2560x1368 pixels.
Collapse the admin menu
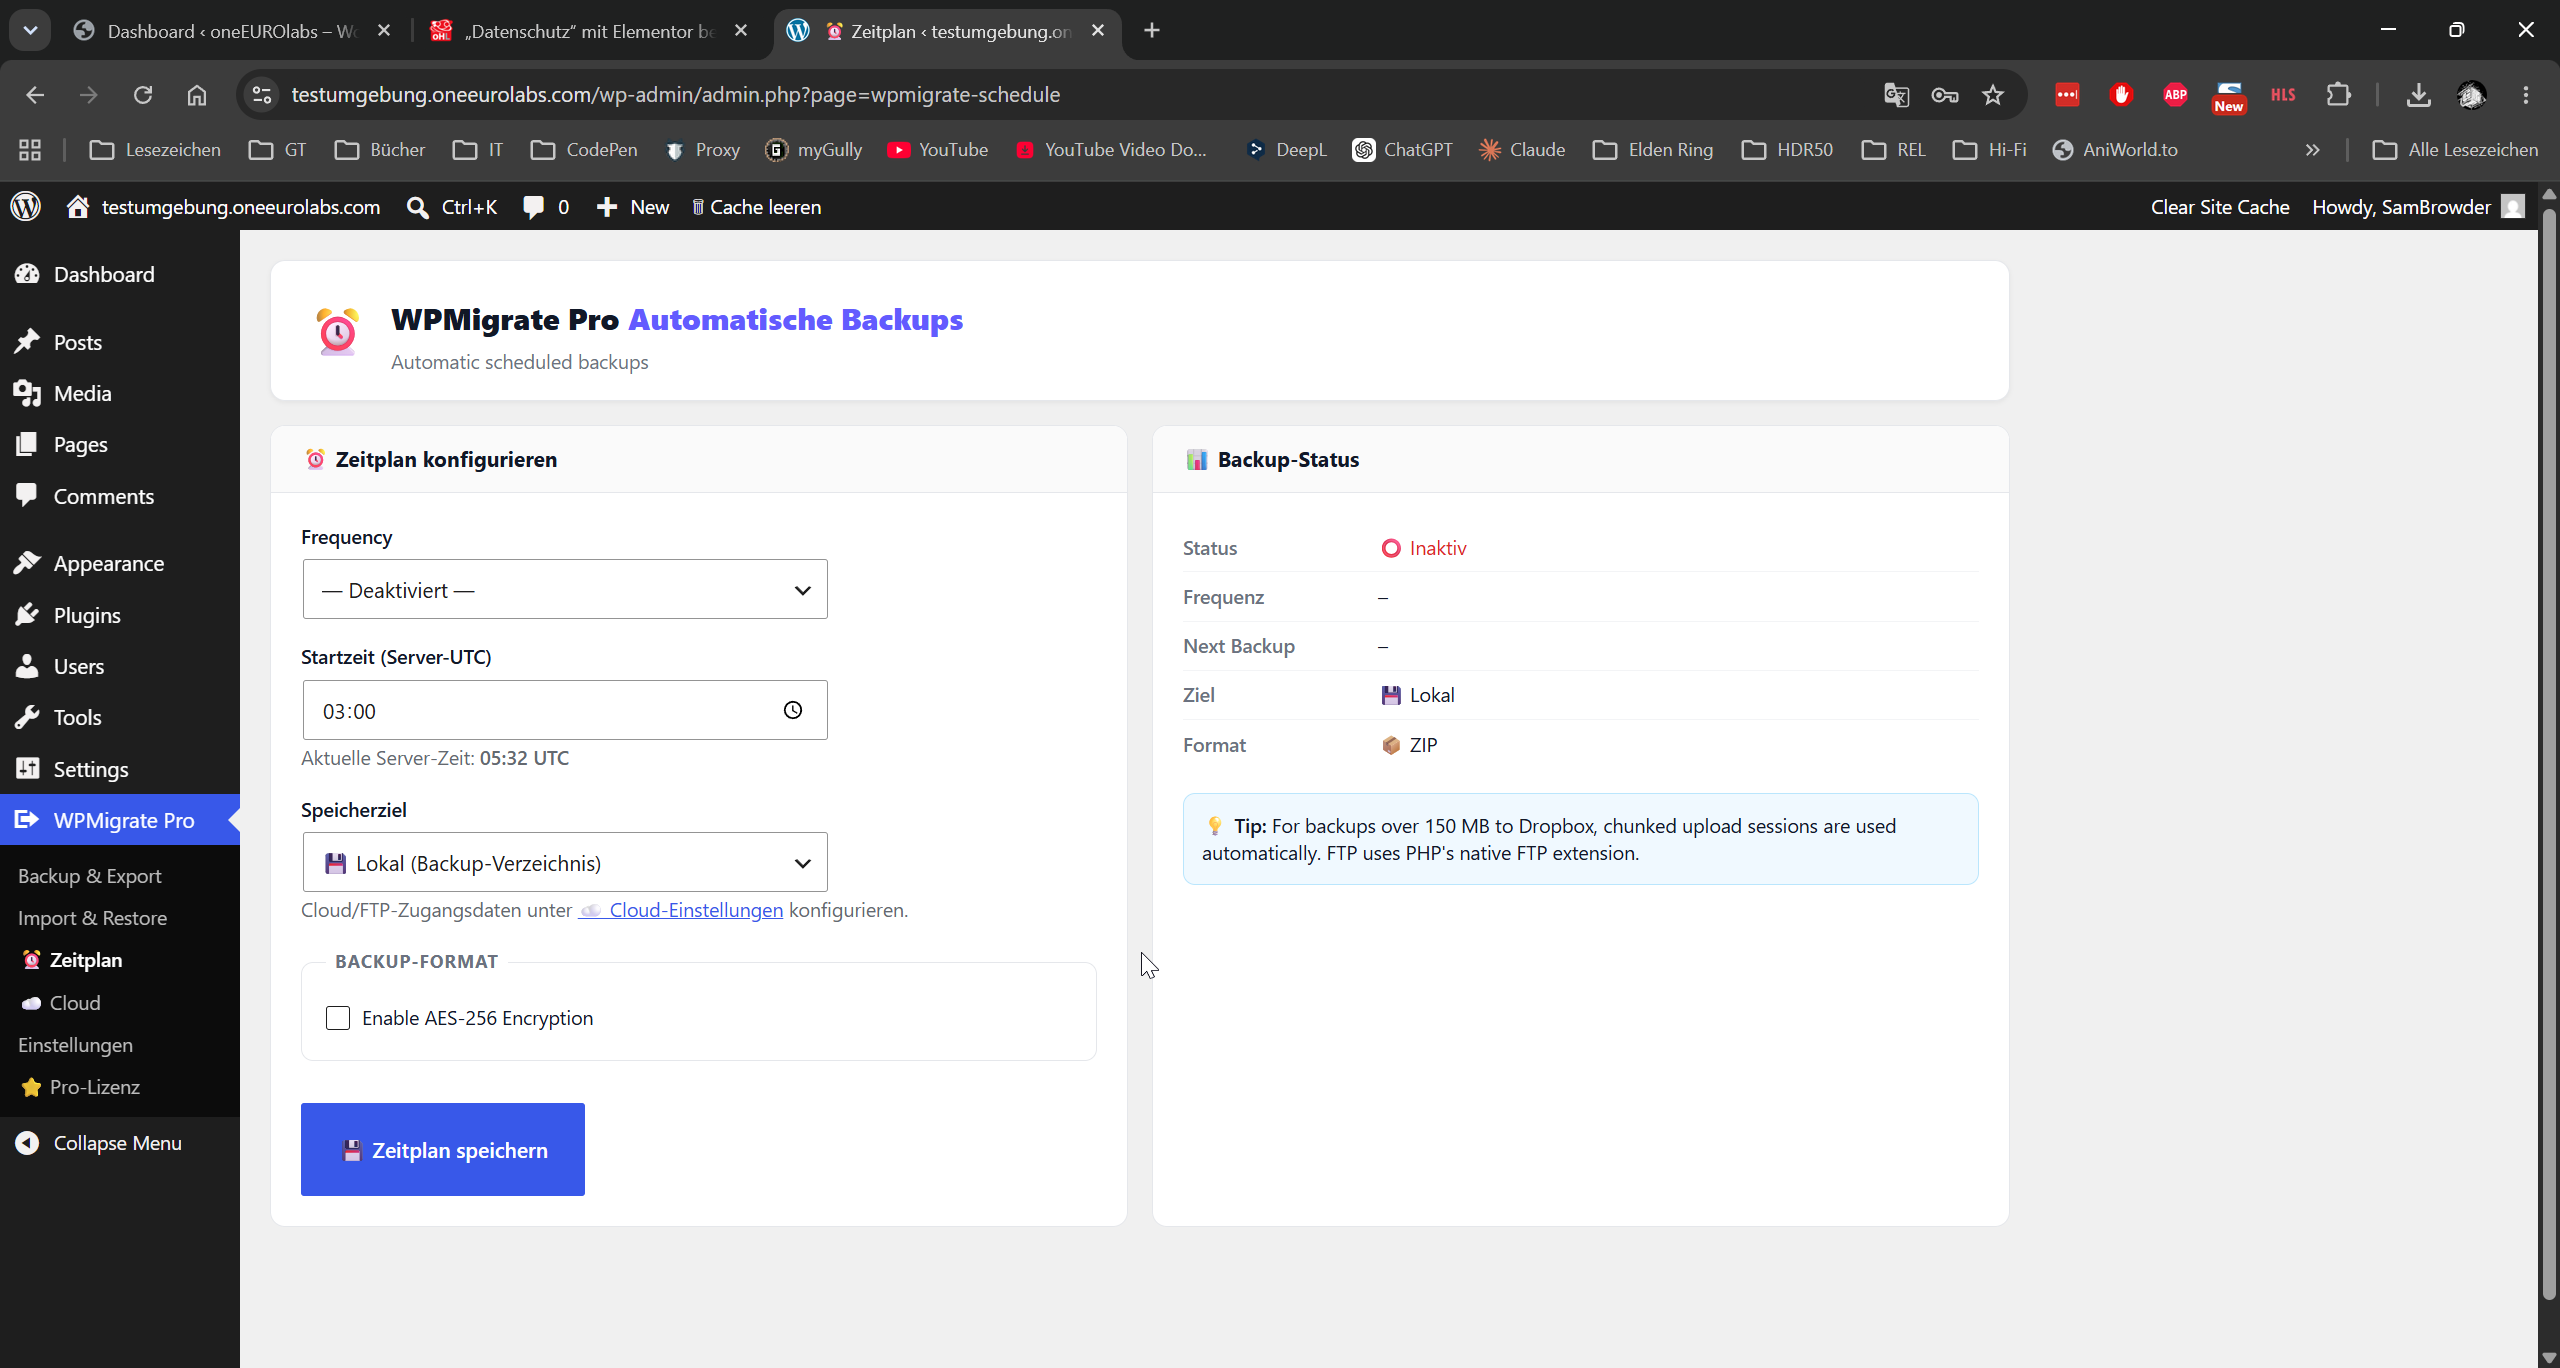click(x=118, y=1143)
